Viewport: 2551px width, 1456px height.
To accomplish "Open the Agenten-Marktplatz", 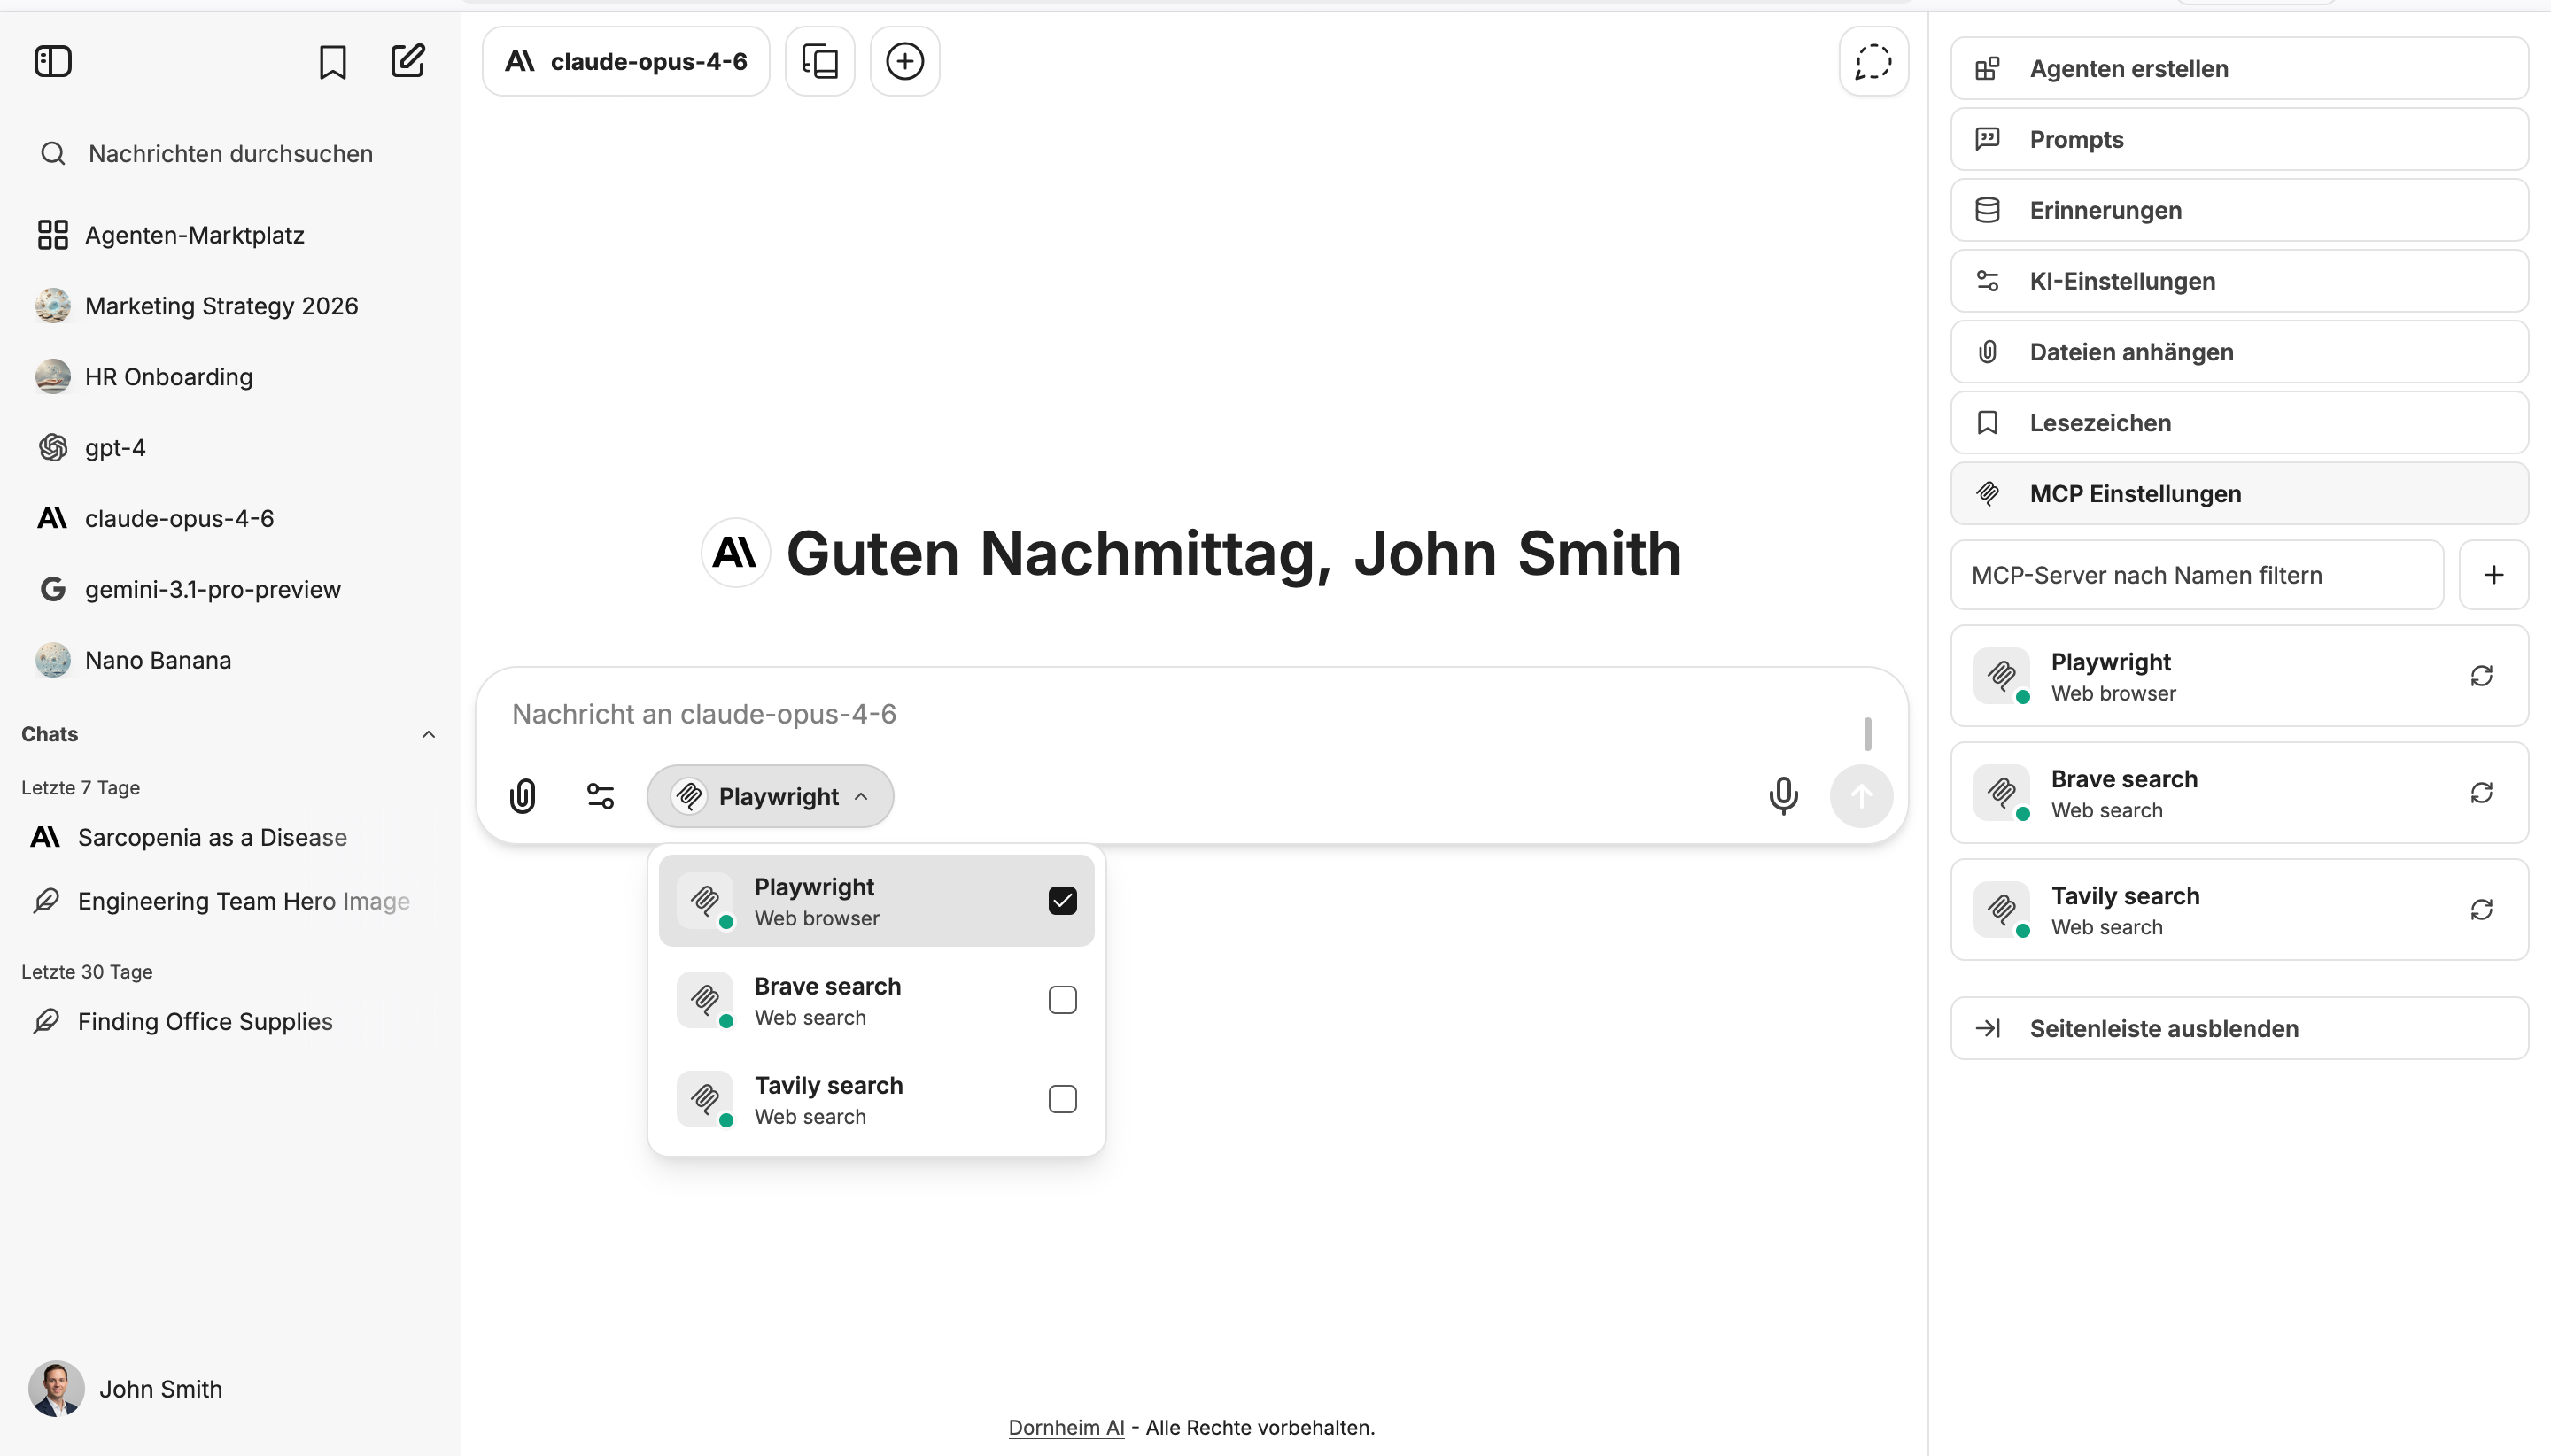I will [x=194, y=234].
